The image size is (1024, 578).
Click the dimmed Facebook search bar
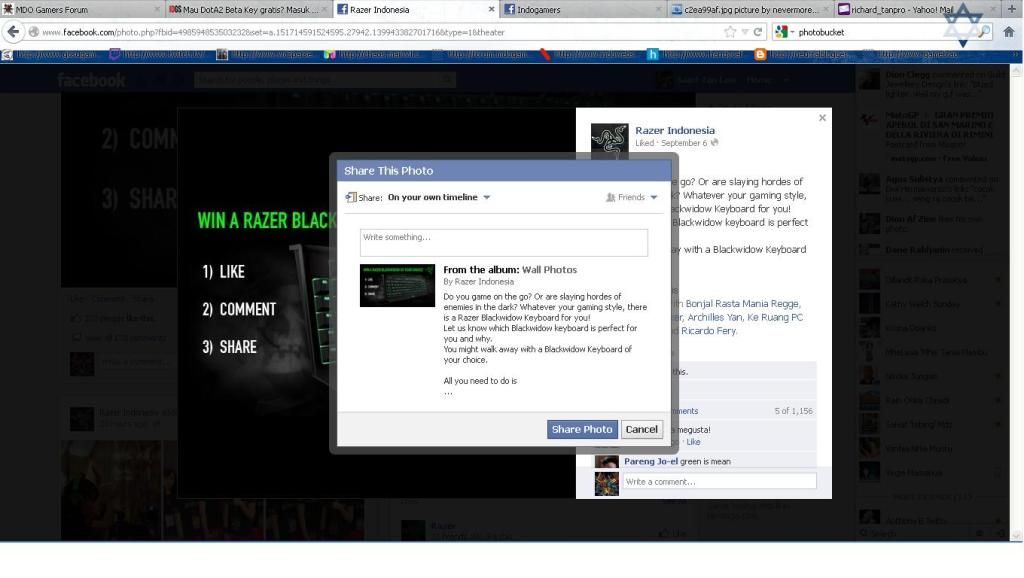click(325, 80)
